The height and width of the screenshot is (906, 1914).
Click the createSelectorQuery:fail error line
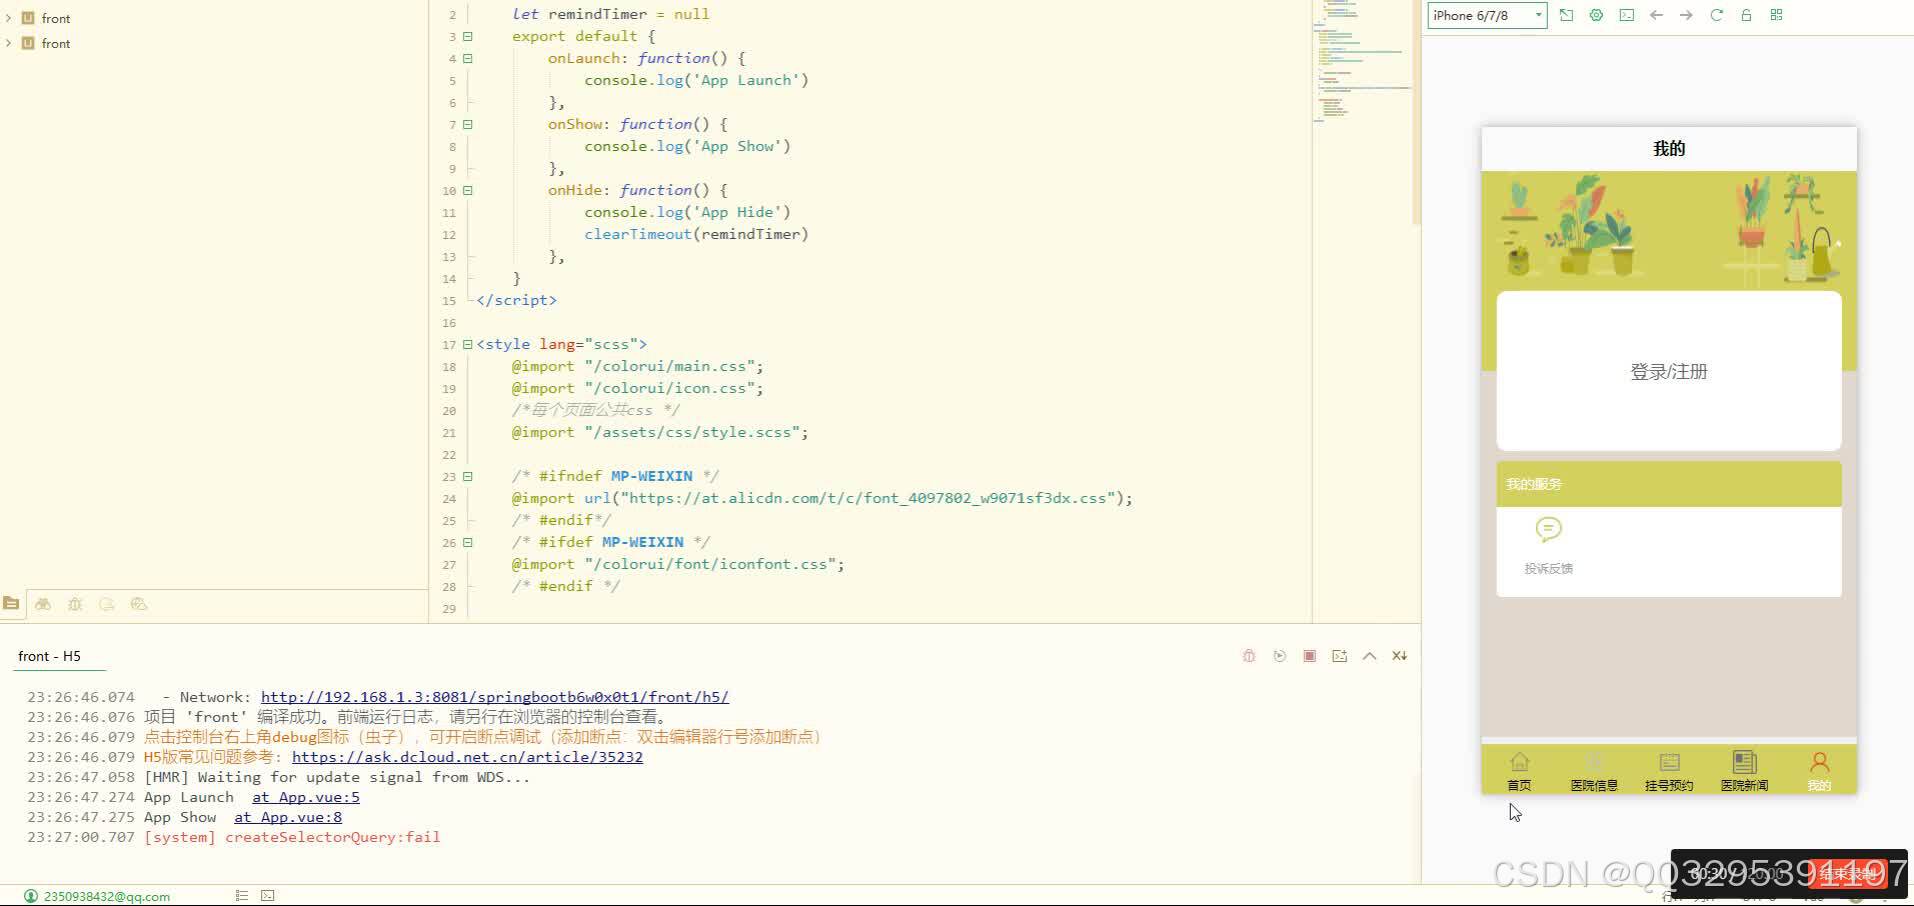292,837
